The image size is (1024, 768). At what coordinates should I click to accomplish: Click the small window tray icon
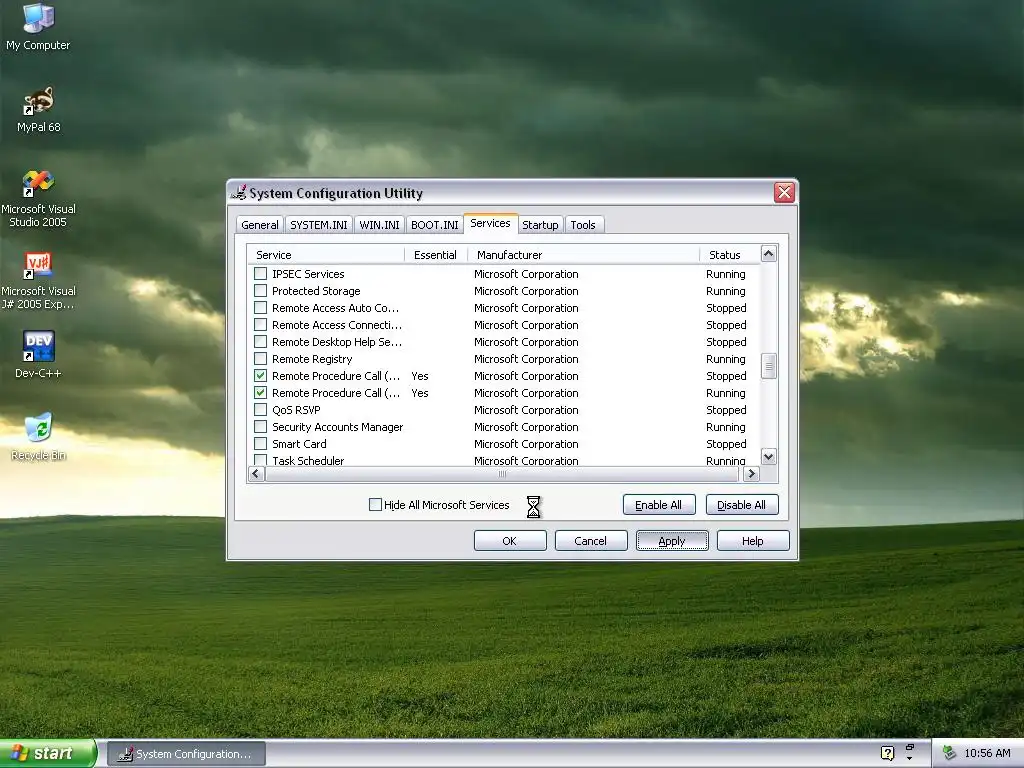[x=910, y=748]
